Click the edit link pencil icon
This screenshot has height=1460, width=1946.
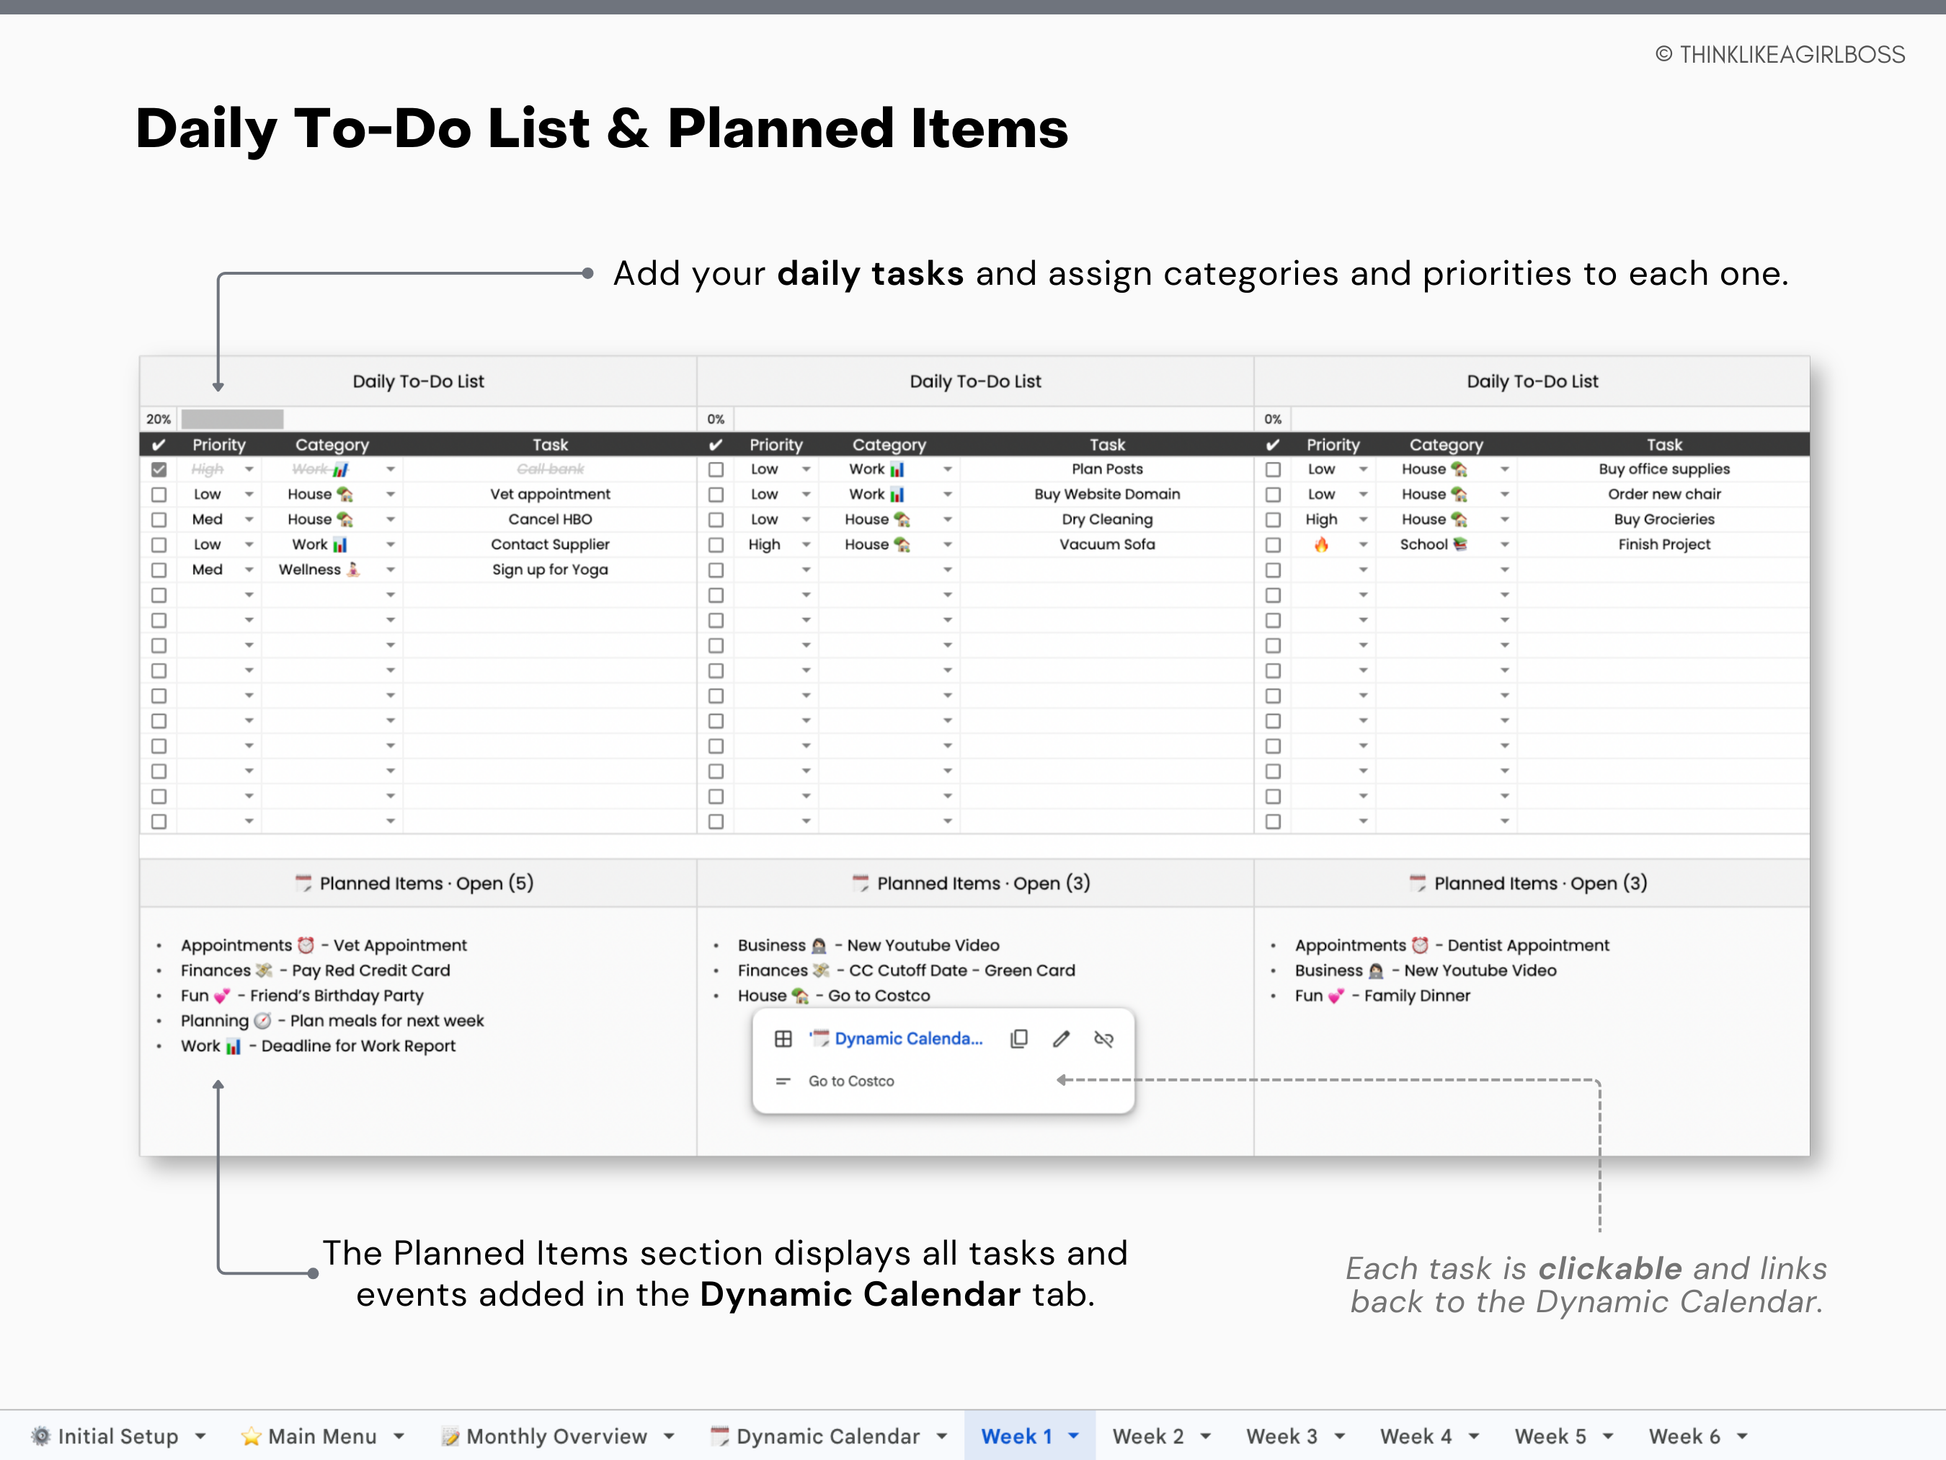coord(1061,1039)
